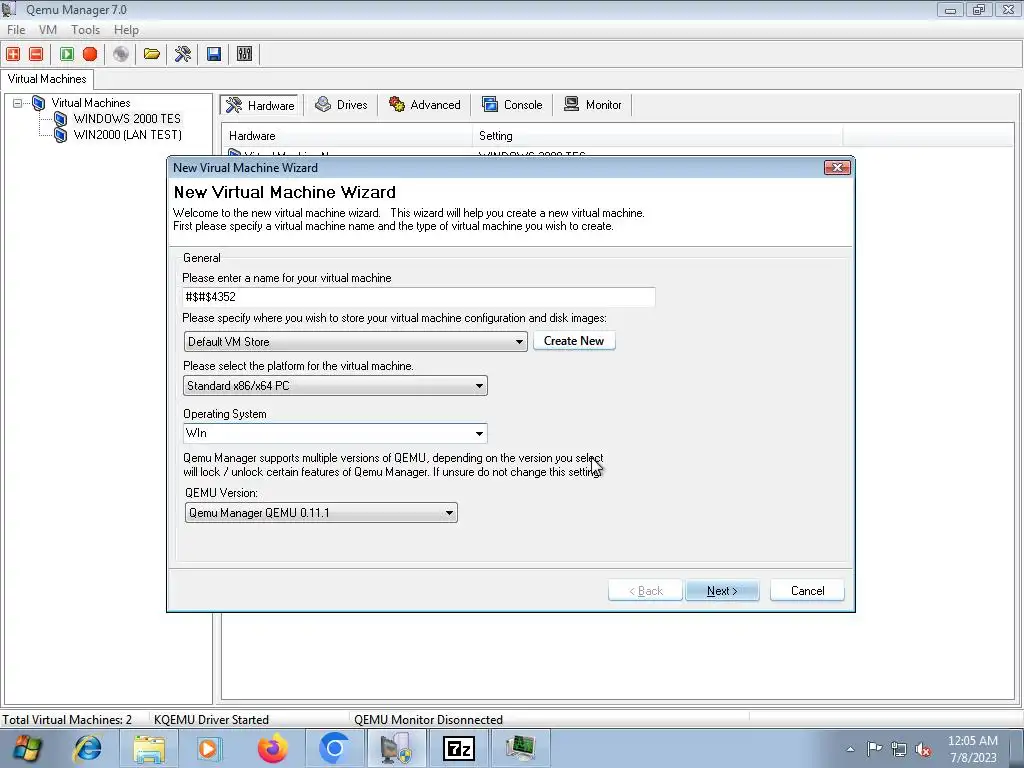
Task: Click the WIN2000 (LAN TEST) machine icon
Action: (60, 135)
